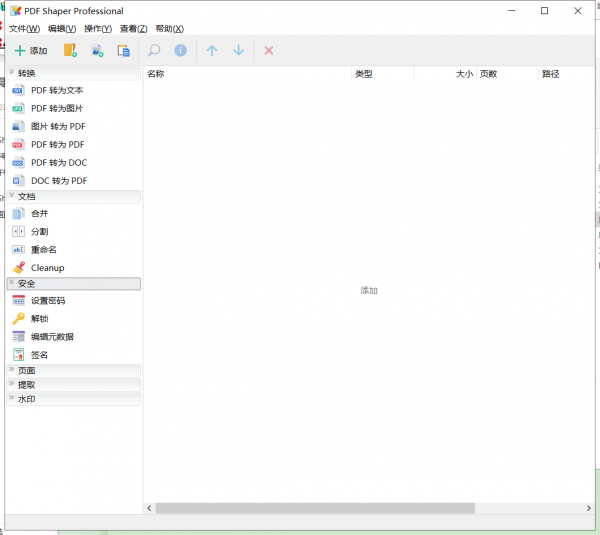Click the magnifier preview icon
The width and height of the screenshot is (600, 535).
[x=154, y=50]
